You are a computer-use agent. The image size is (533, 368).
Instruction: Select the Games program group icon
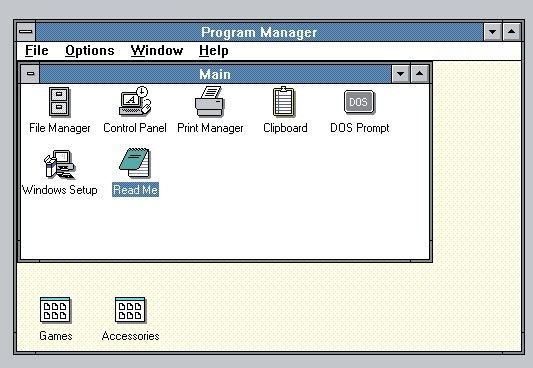55,310
